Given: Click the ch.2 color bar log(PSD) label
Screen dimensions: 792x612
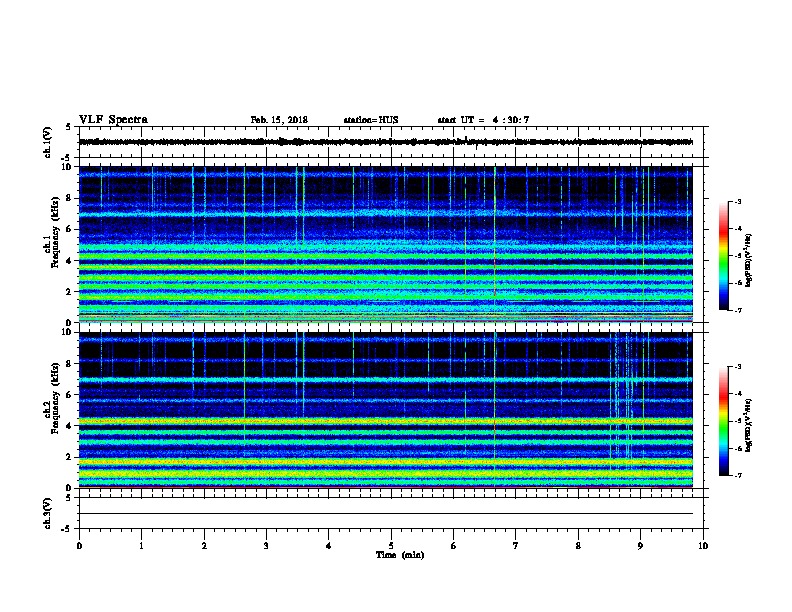Looking at the screenshot, I should click(749, 425).
